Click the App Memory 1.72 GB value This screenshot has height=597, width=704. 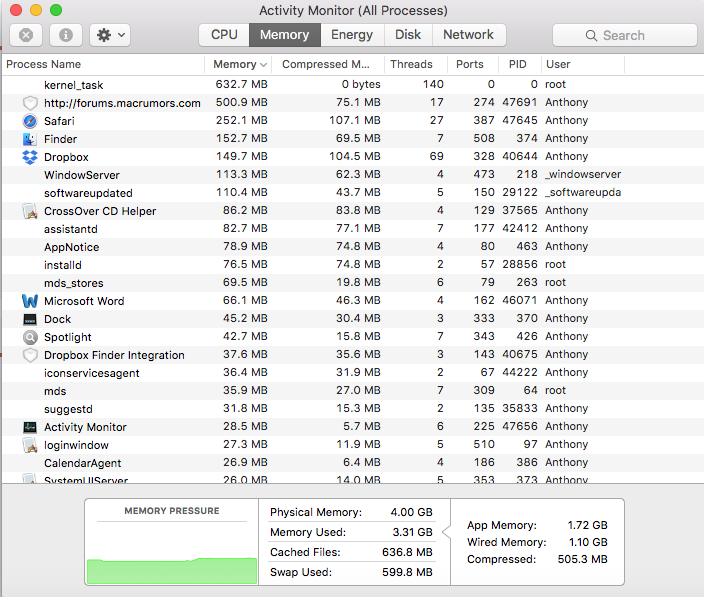coord(587,525)
